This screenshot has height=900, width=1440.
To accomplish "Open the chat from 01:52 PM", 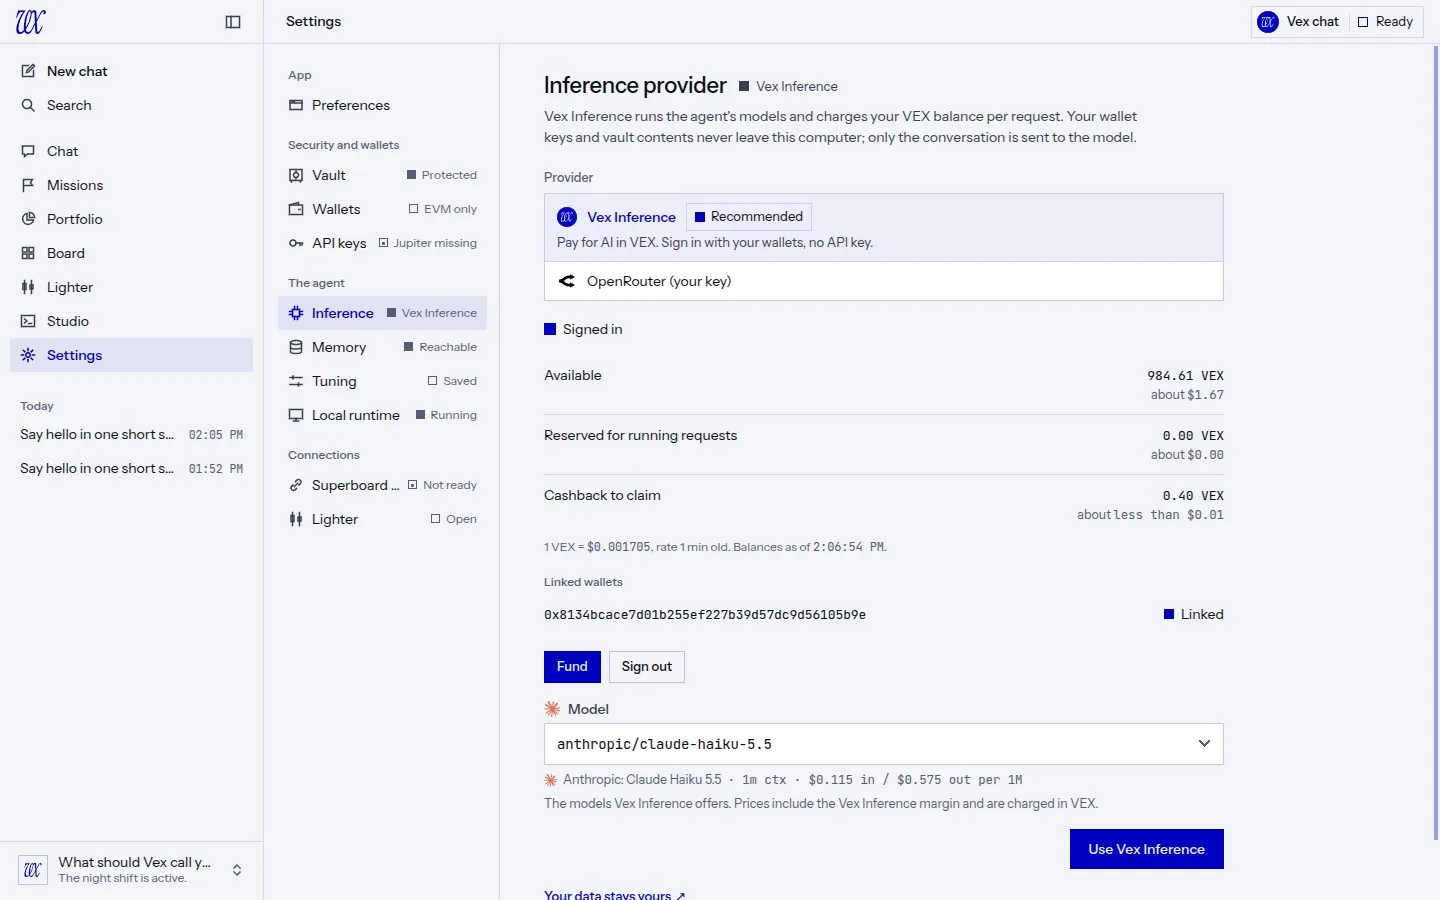I will click(131, 469).
